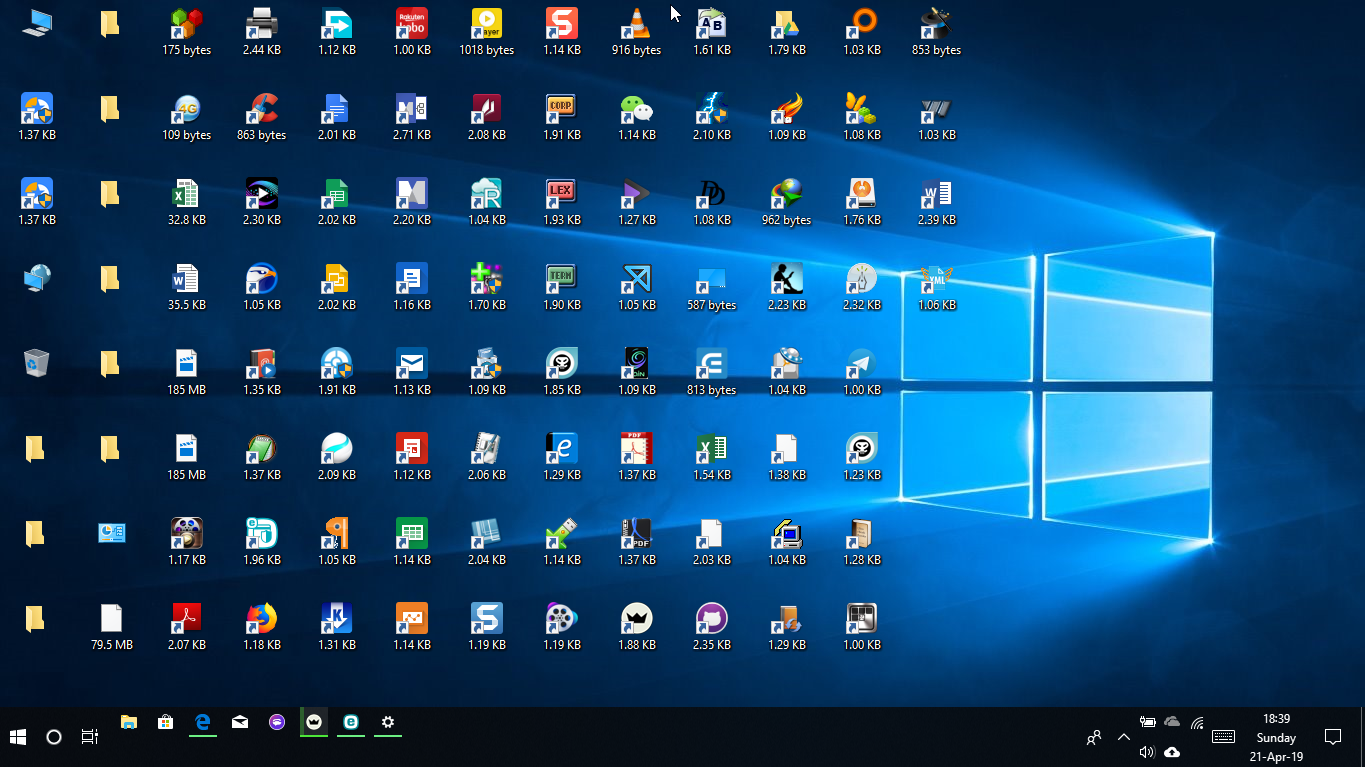Select the blue Mail envelope shortcut (1.13 KB)
The height and width of the screenshot is (767, 1365).
(411, 363)
